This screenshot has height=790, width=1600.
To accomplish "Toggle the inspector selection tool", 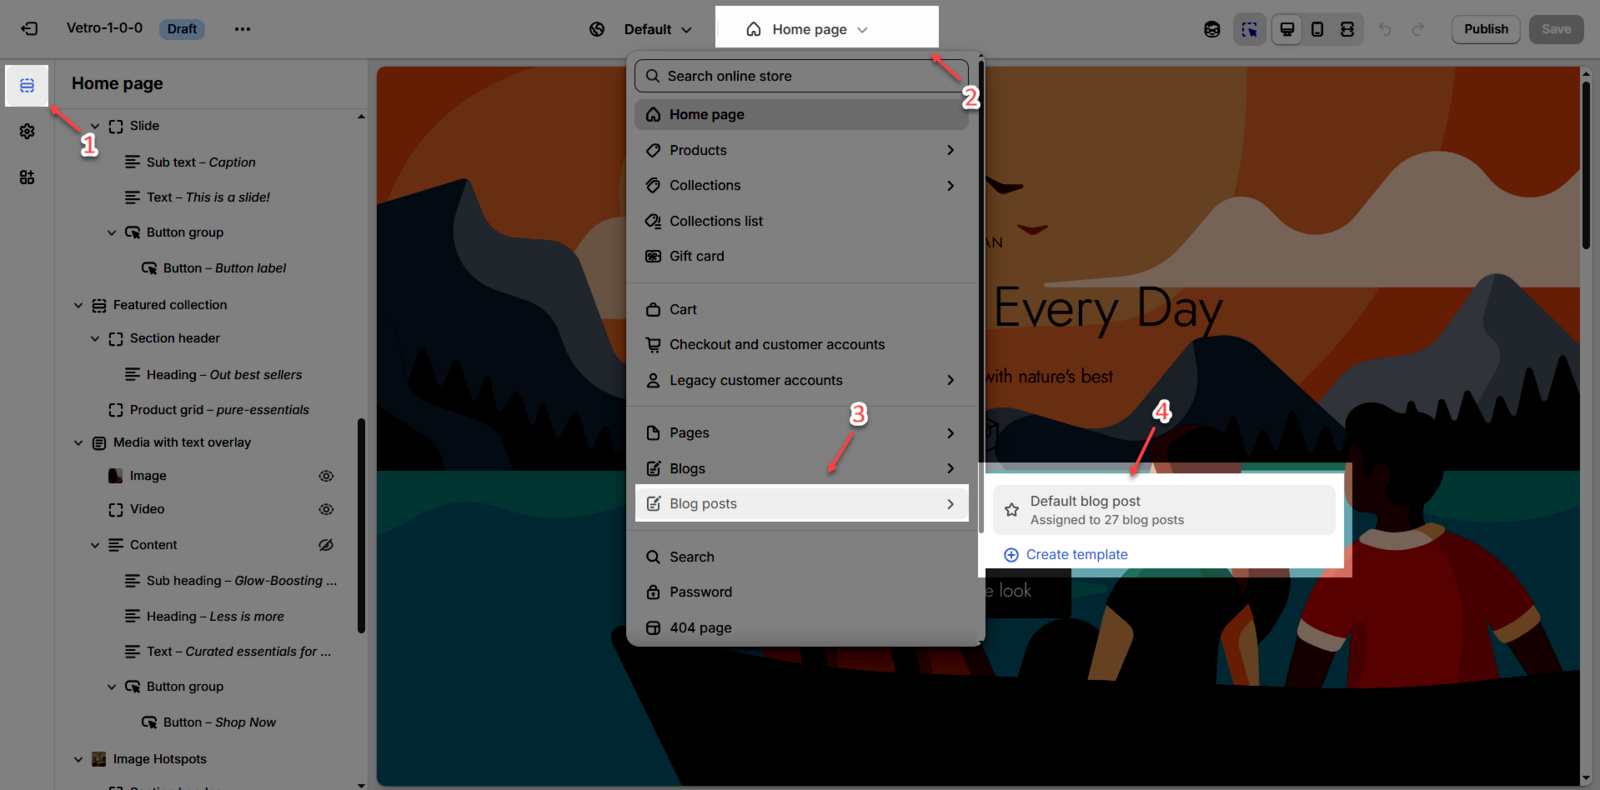I will point(1249,29).
